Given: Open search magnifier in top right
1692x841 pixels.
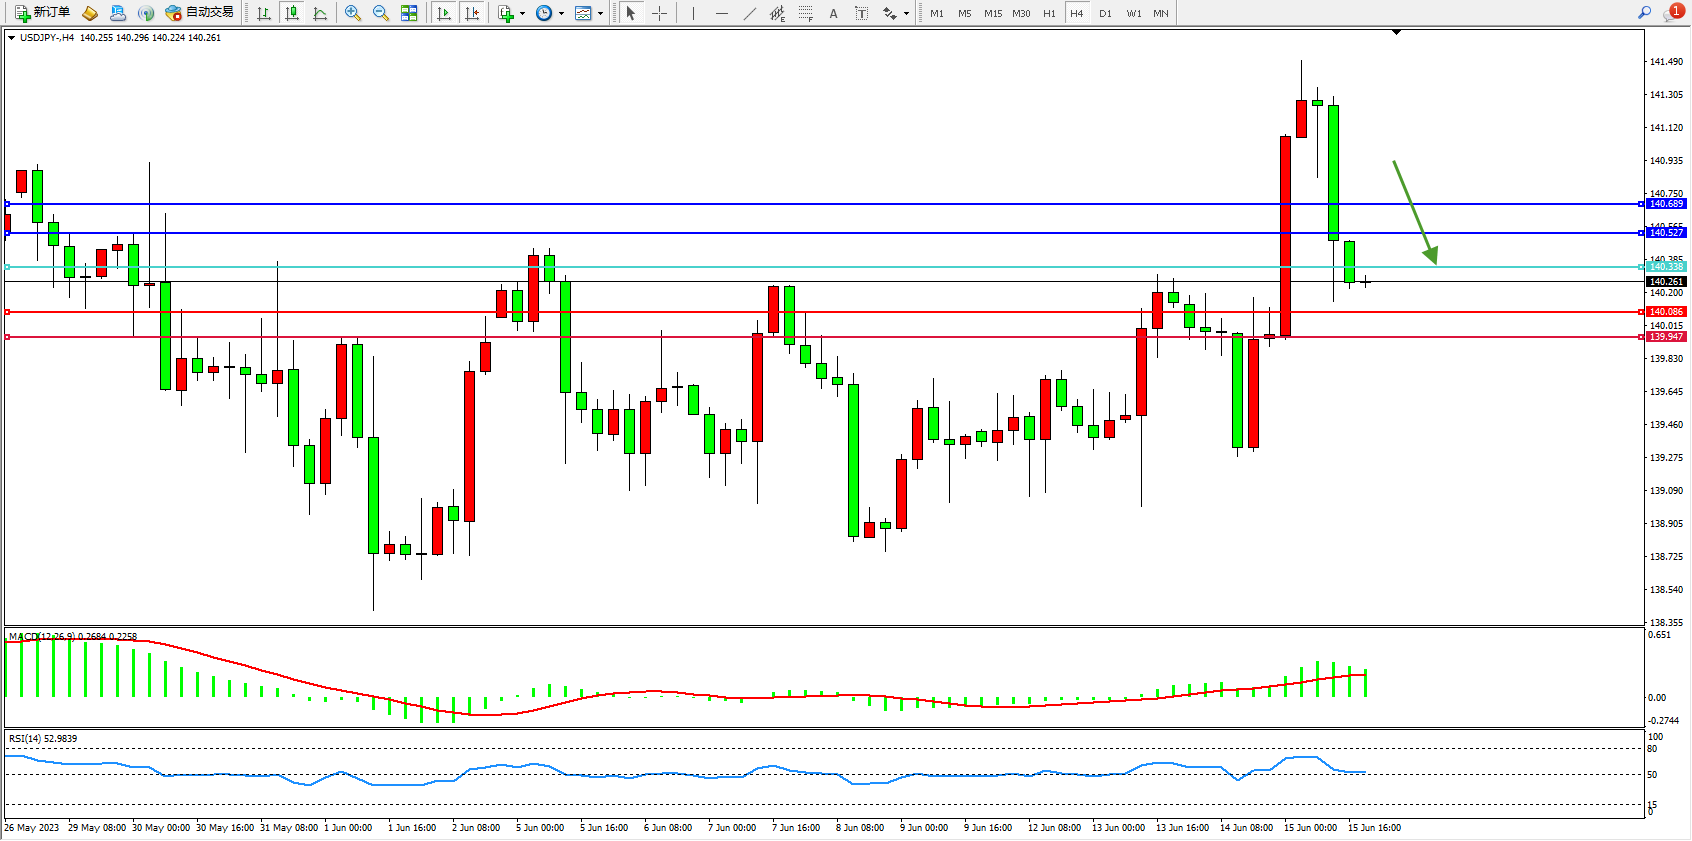Looking at the screenshot, I should tap(1644, 12).
